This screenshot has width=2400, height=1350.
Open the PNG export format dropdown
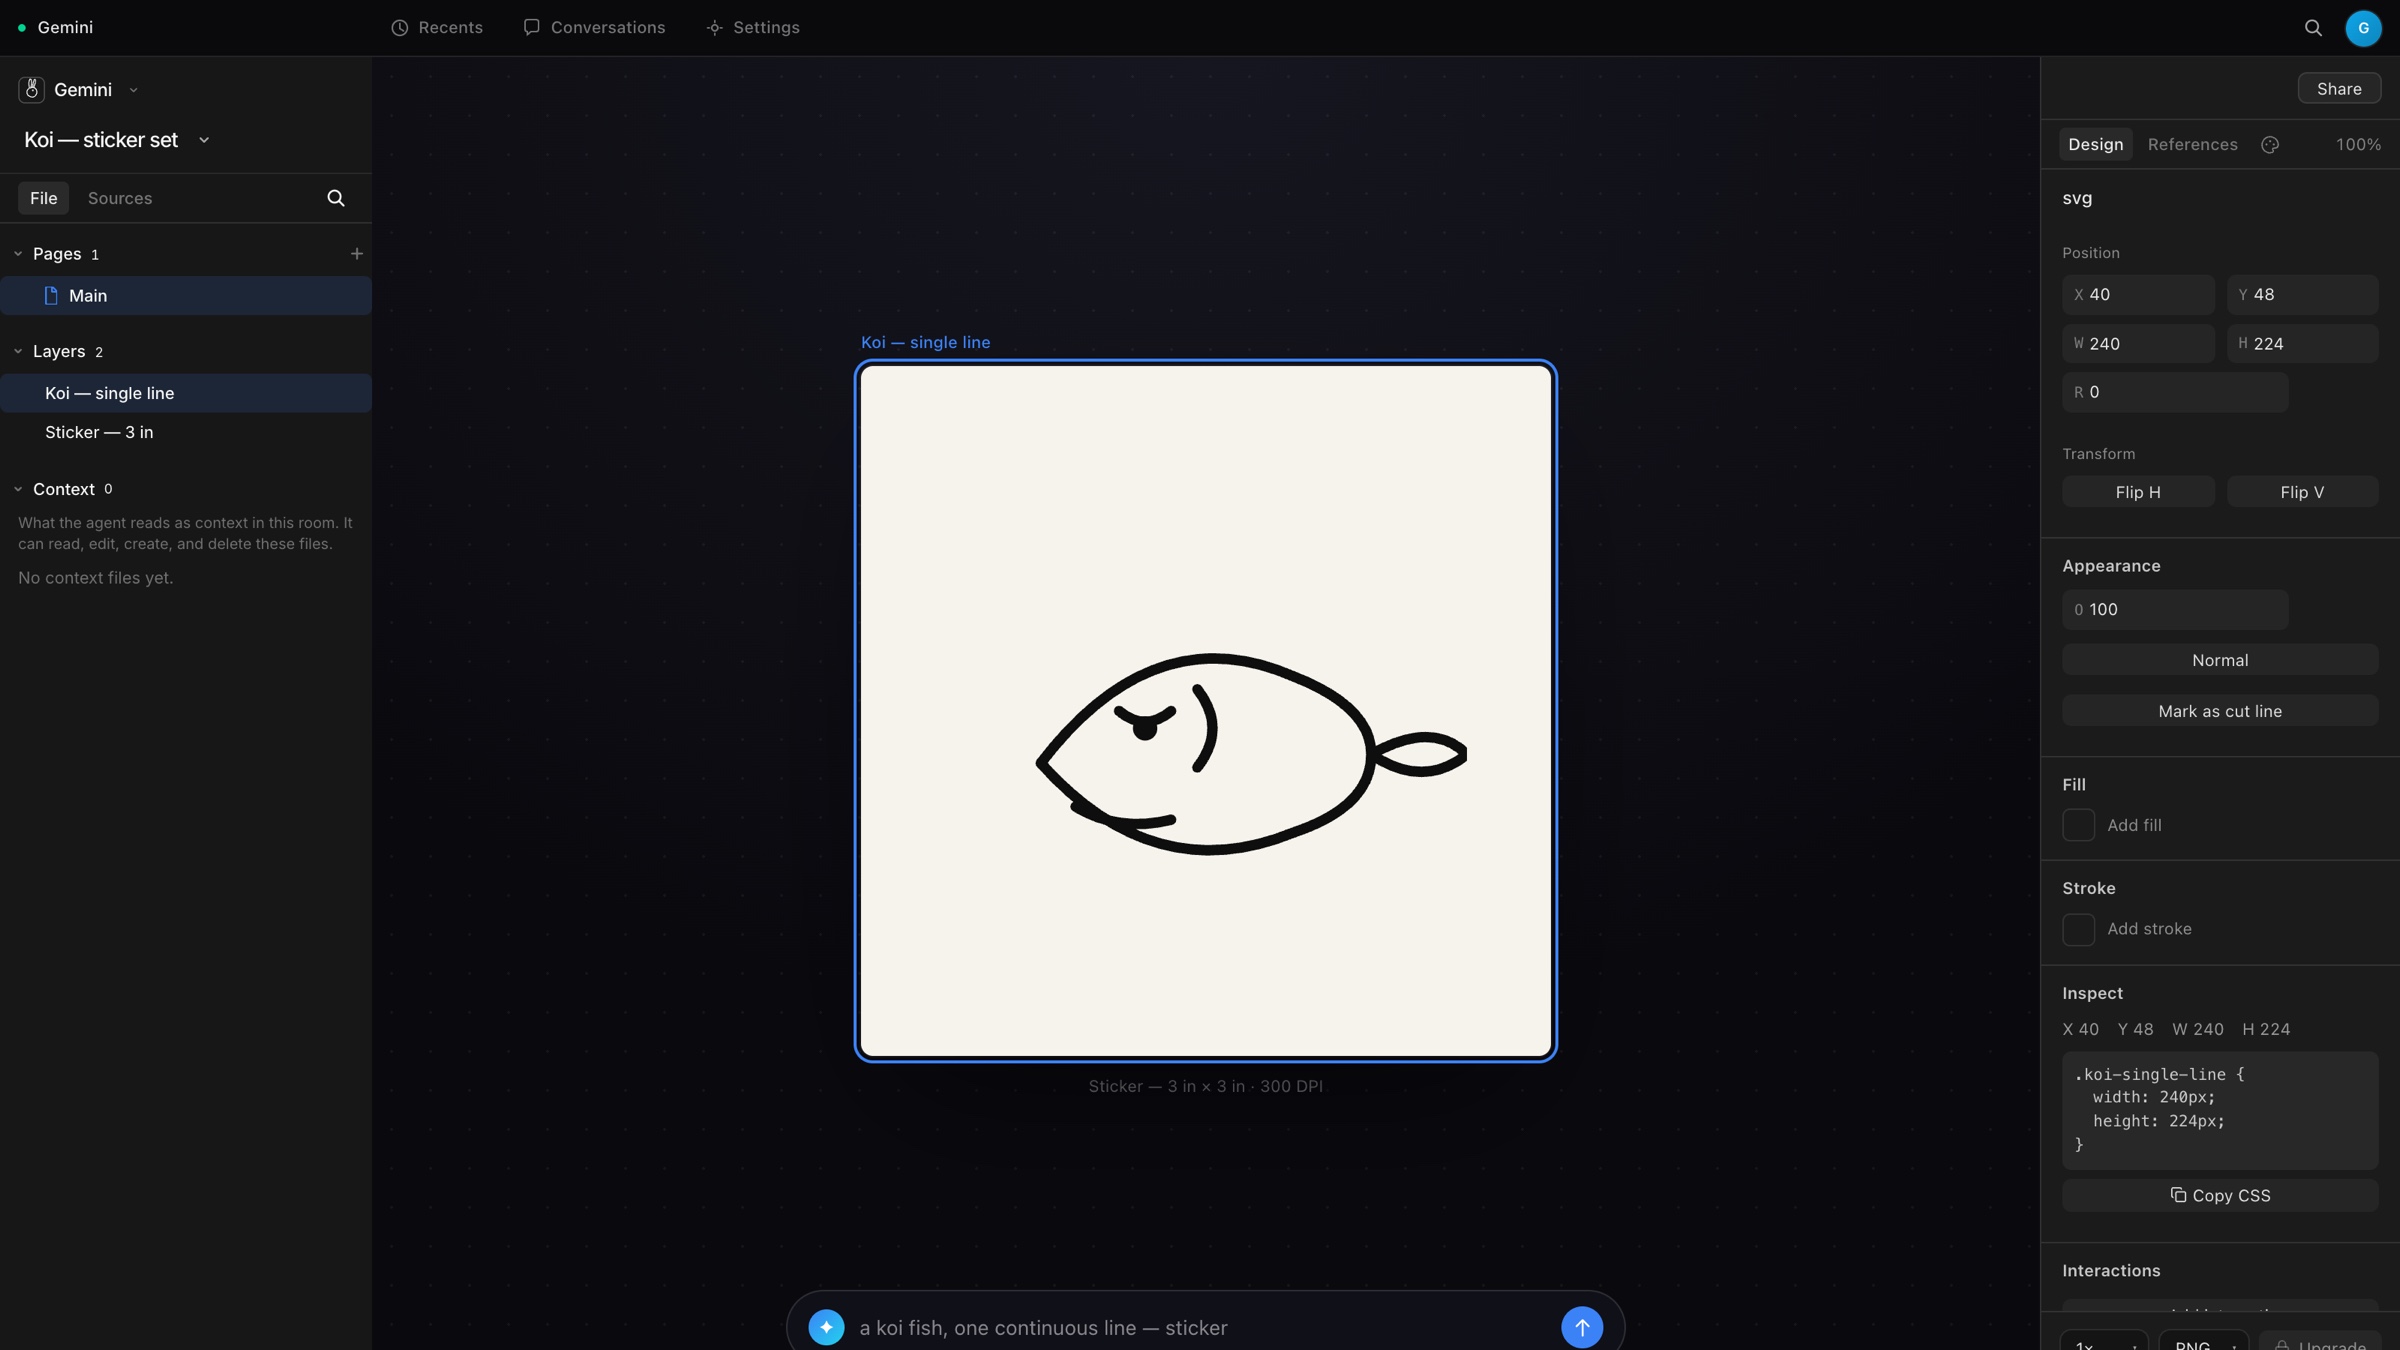point(2204,1340)
